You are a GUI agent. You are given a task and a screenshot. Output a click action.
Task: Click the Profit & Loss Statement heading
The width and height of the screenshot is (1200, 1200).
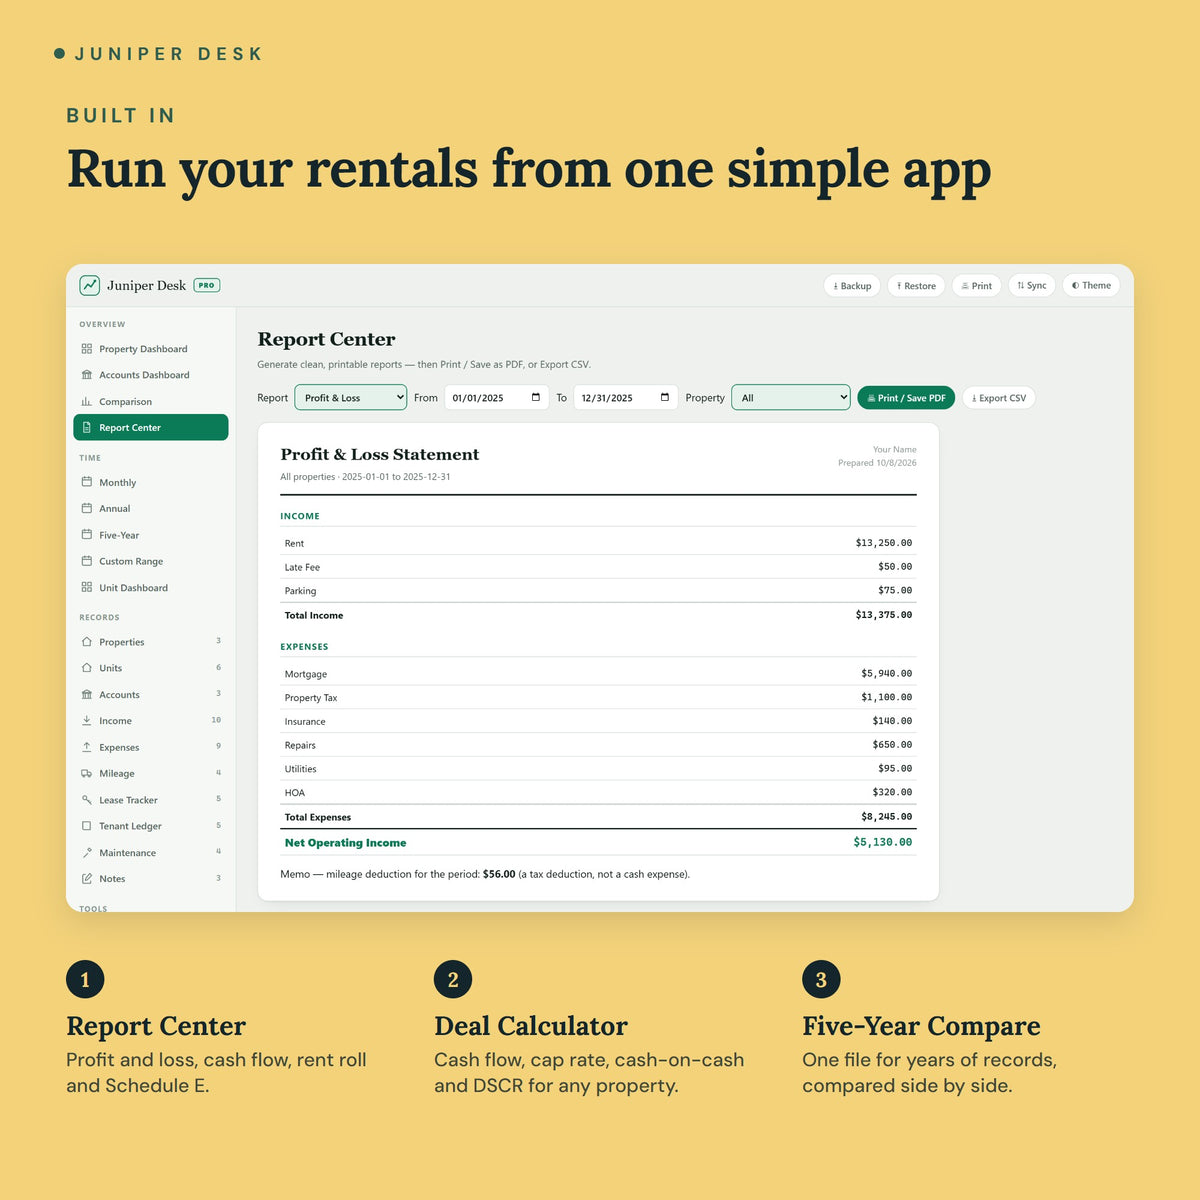coord(380,454)
